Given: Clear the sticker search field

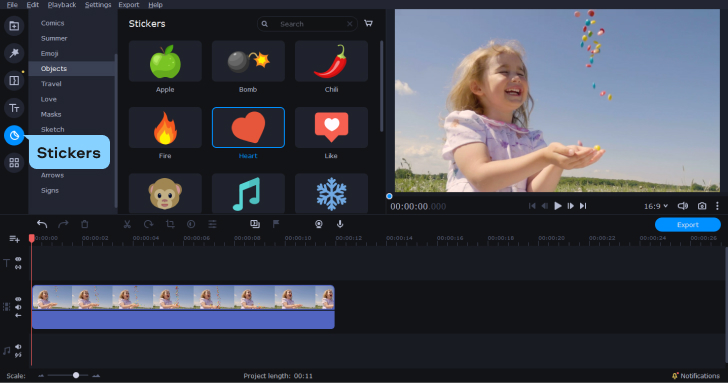Looking at the screenshot, I should [x=350, y=24].
